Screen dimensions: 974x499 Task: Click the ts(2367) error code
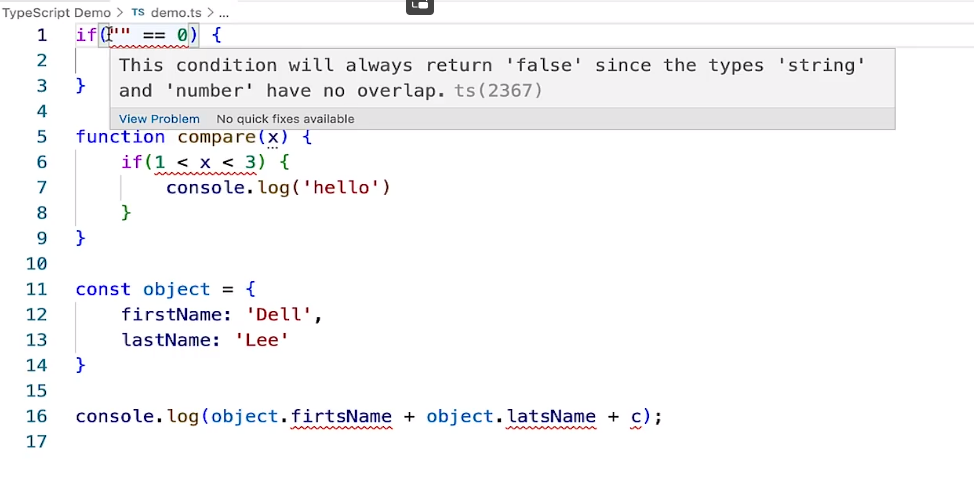[498, 91]
